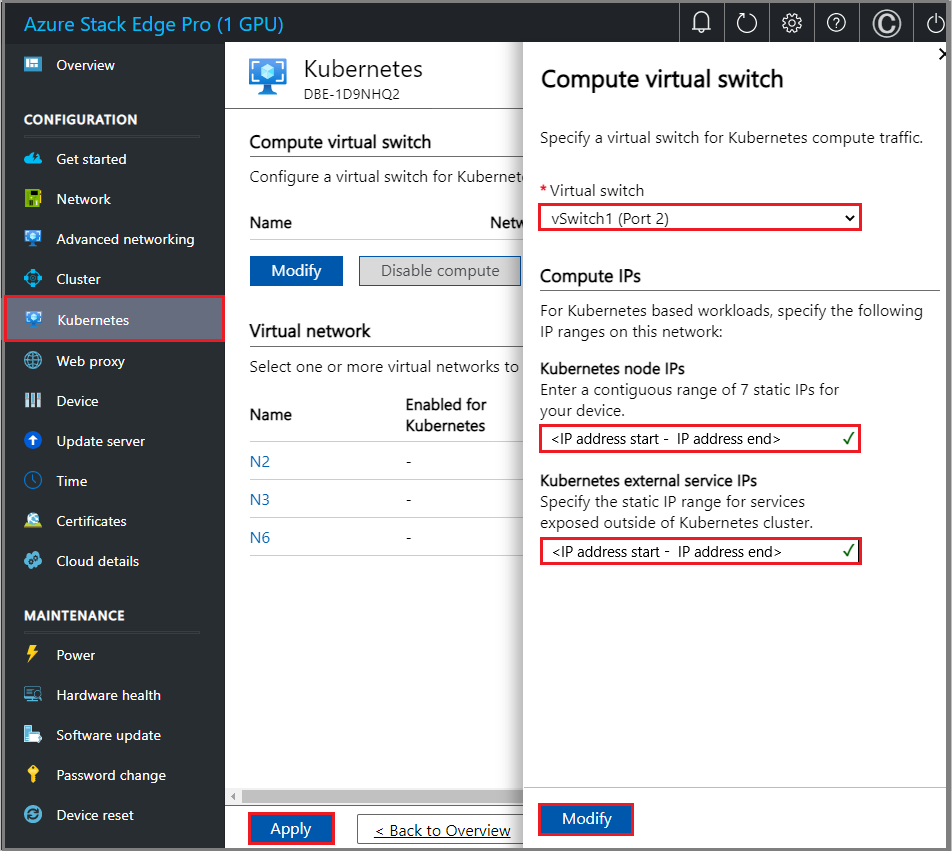
Task: Click the Cluster sidebar icon
Action: point(33,278)
